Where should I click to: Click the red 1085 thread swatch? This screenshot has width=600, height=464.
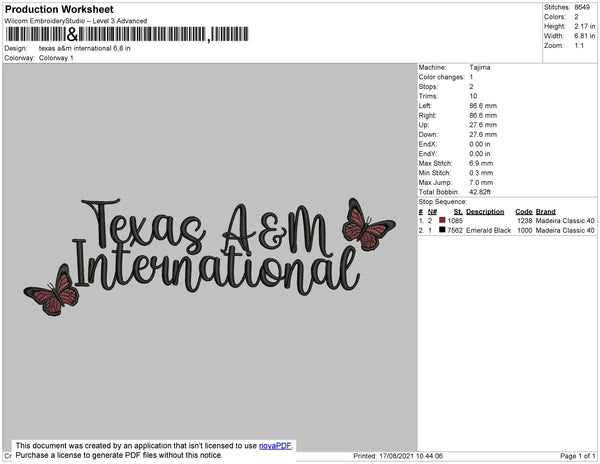[442, 220]
